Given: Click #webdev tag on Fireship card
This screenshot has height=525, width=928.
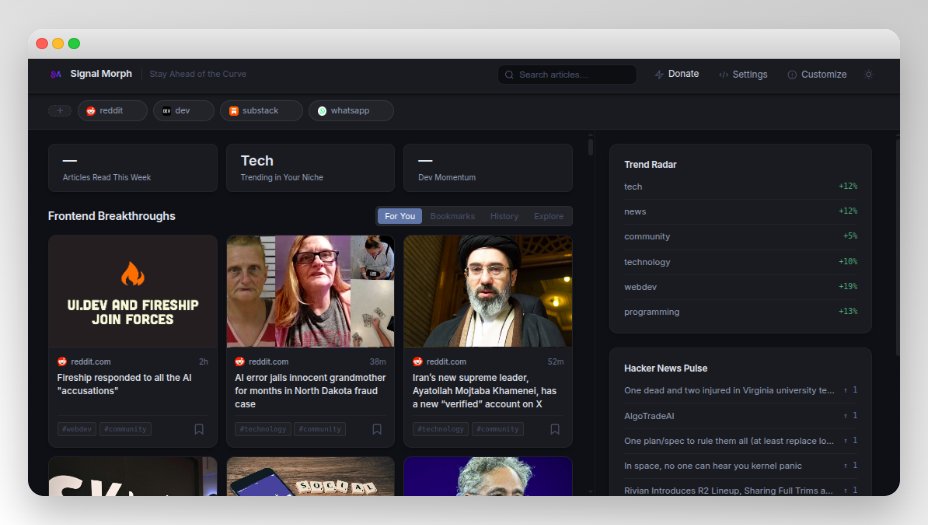Looking at the screenshot, I should [77, 429].
